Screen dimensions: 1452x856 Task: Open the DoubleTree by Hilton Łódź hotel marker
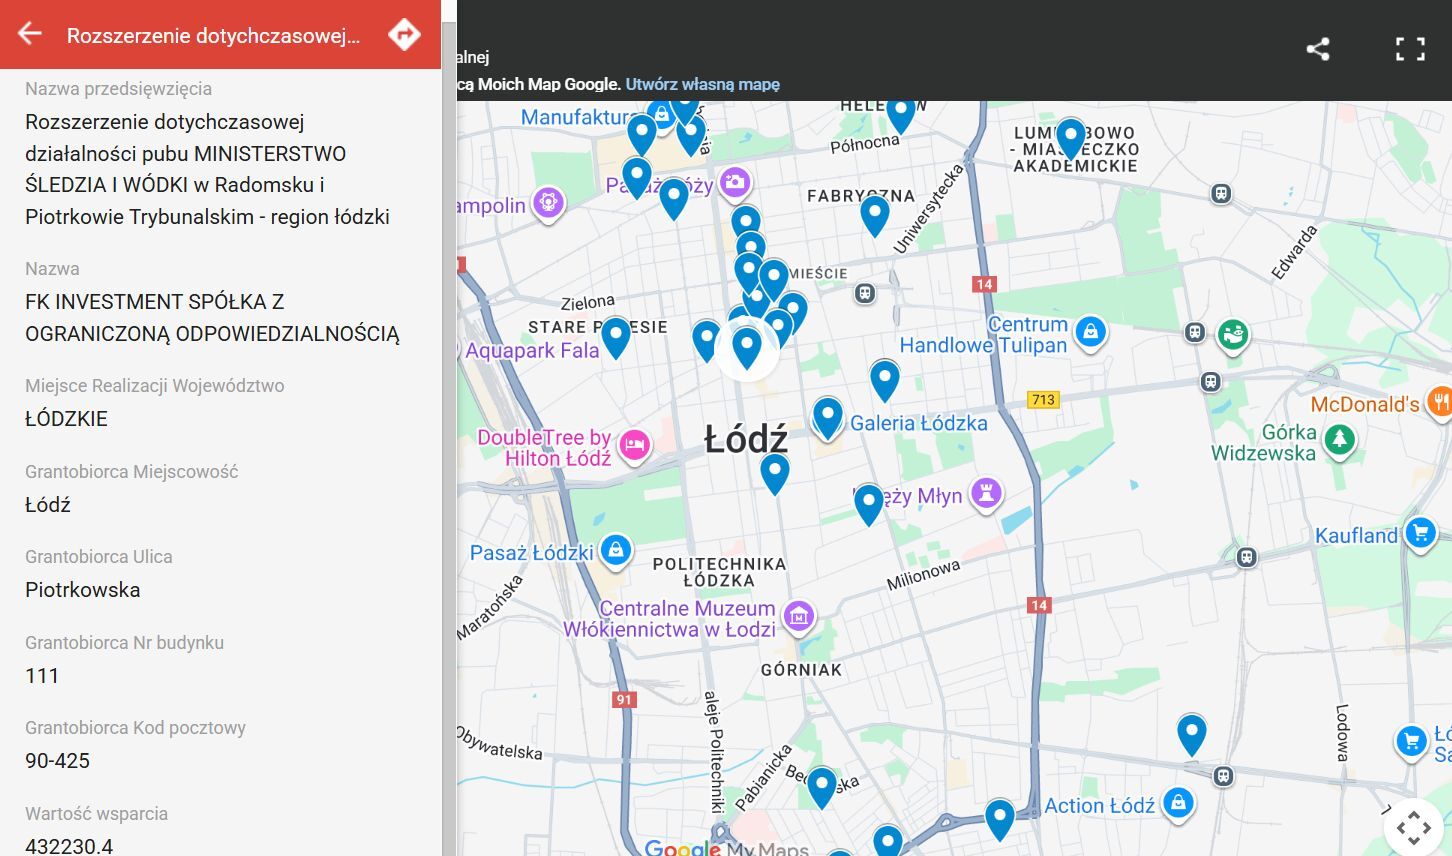tap(634, 445)
